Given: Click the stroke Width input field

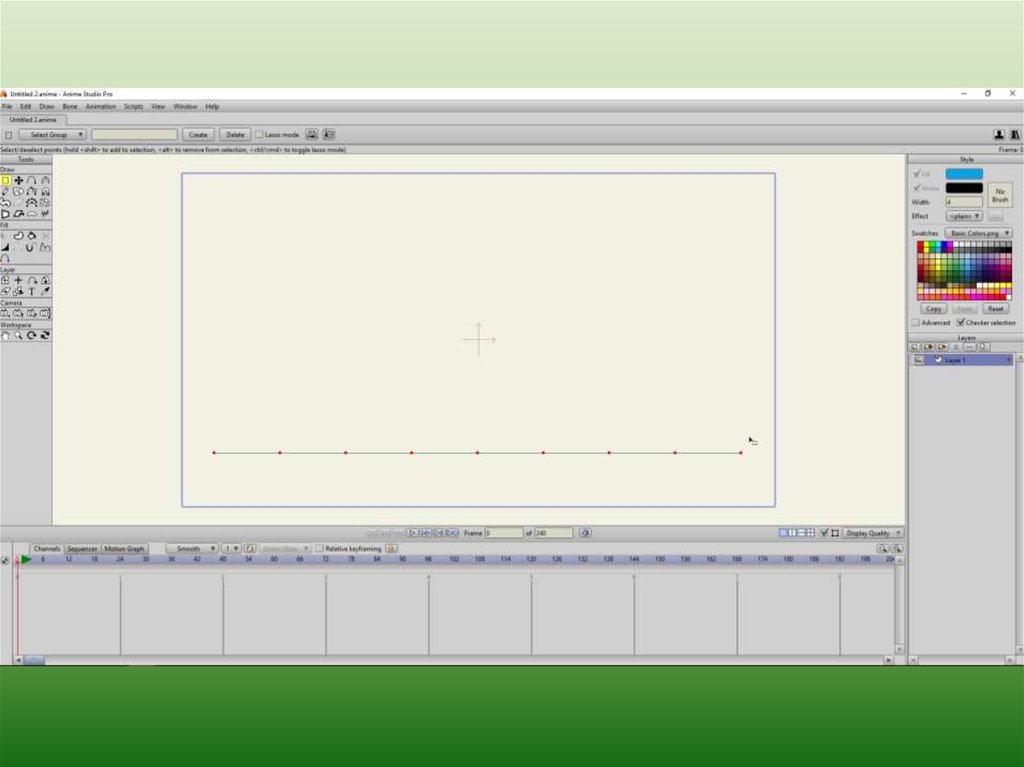Looking at the screenshot, I should coord(964,202).
